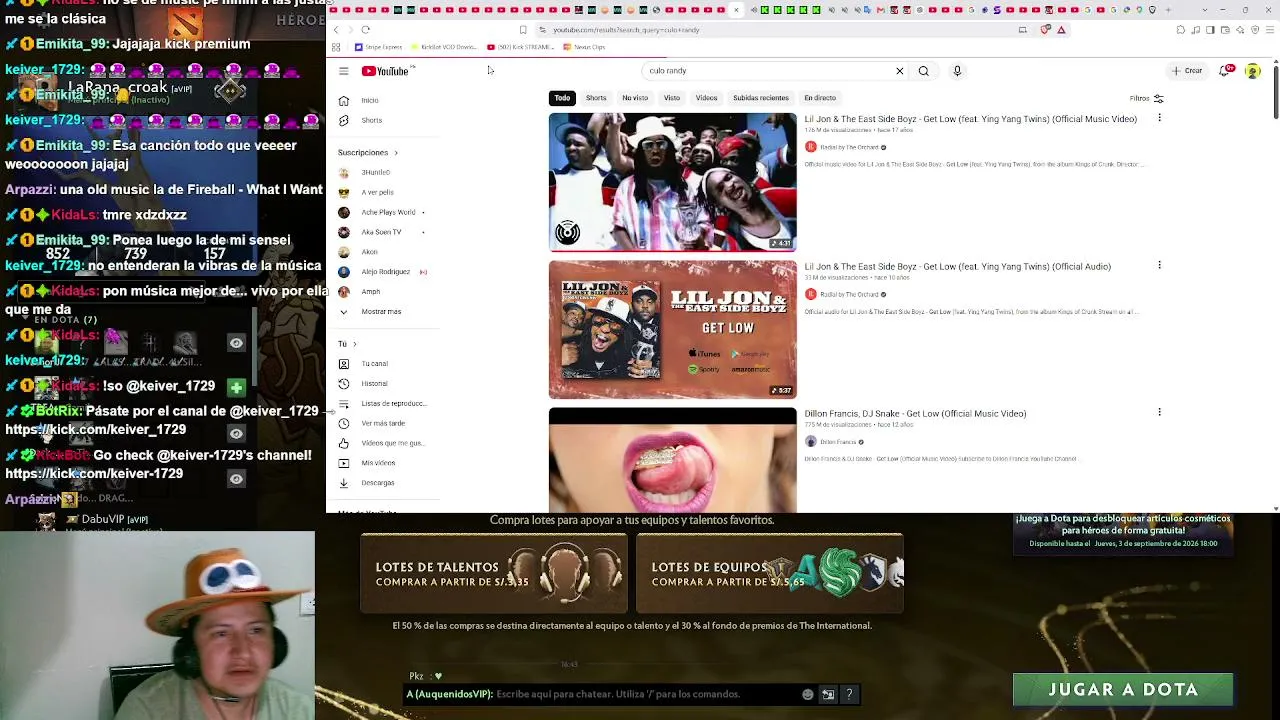This screenshot has width=1280, height=720.
Task: Expand the Suscripciones section
Action: point(368,153)
